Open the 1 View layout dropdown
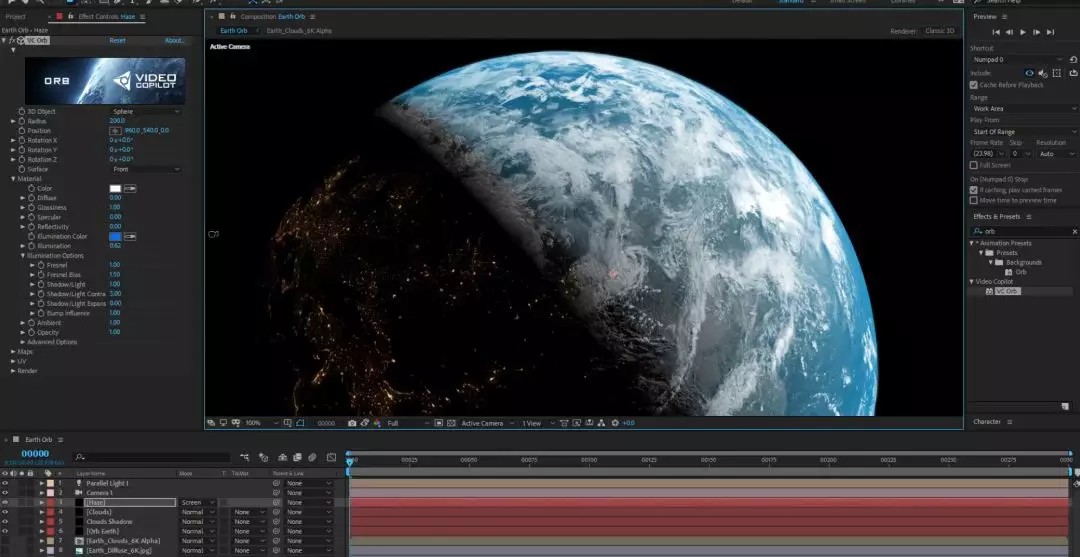This screenshot has width=1080, height=557. click(539, 423)
